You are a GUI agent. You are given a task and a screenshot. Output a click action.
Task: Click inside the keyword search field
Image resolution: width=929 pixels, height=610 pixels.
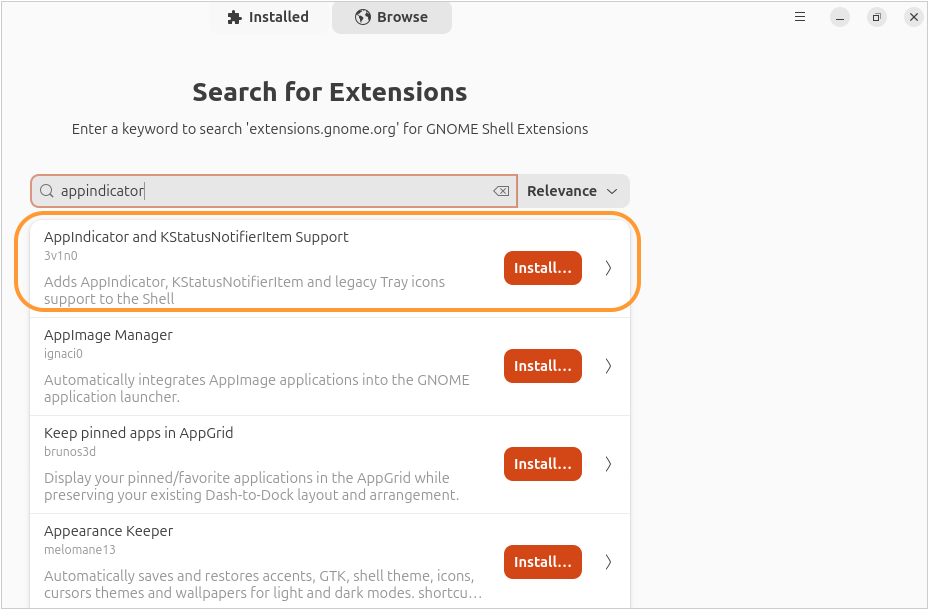tap(250, 190)
